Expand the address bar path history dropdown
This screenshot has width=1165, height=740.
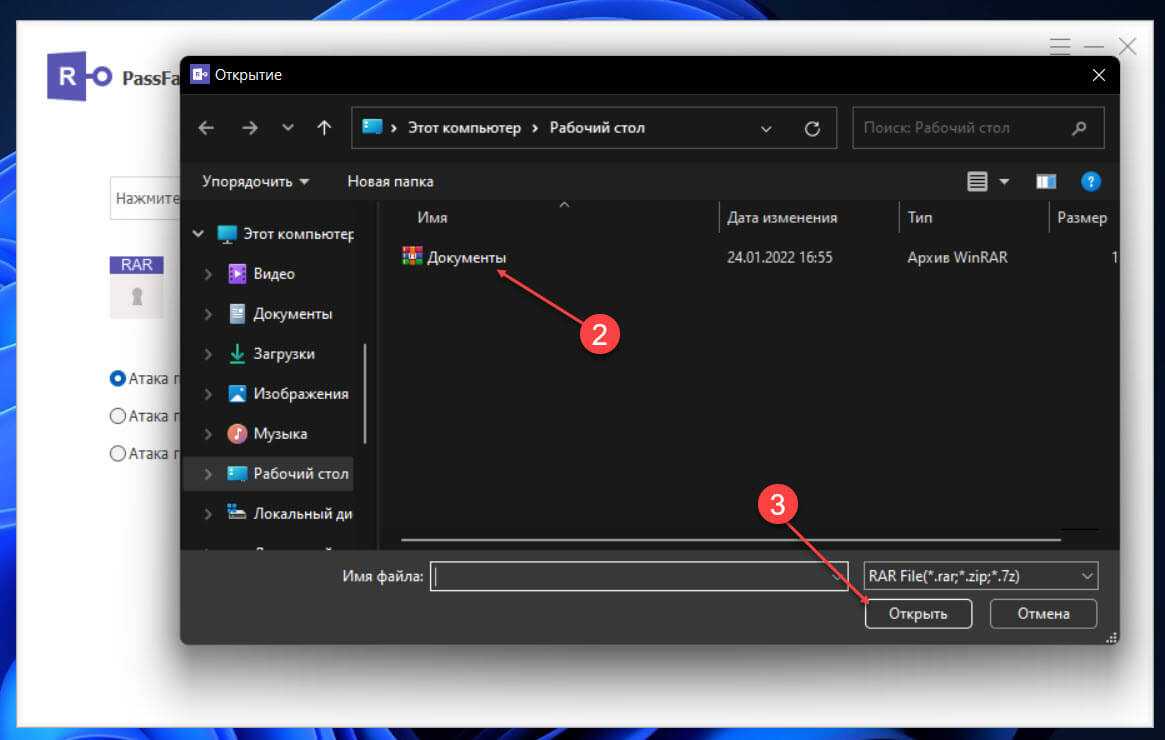point(766,129)
